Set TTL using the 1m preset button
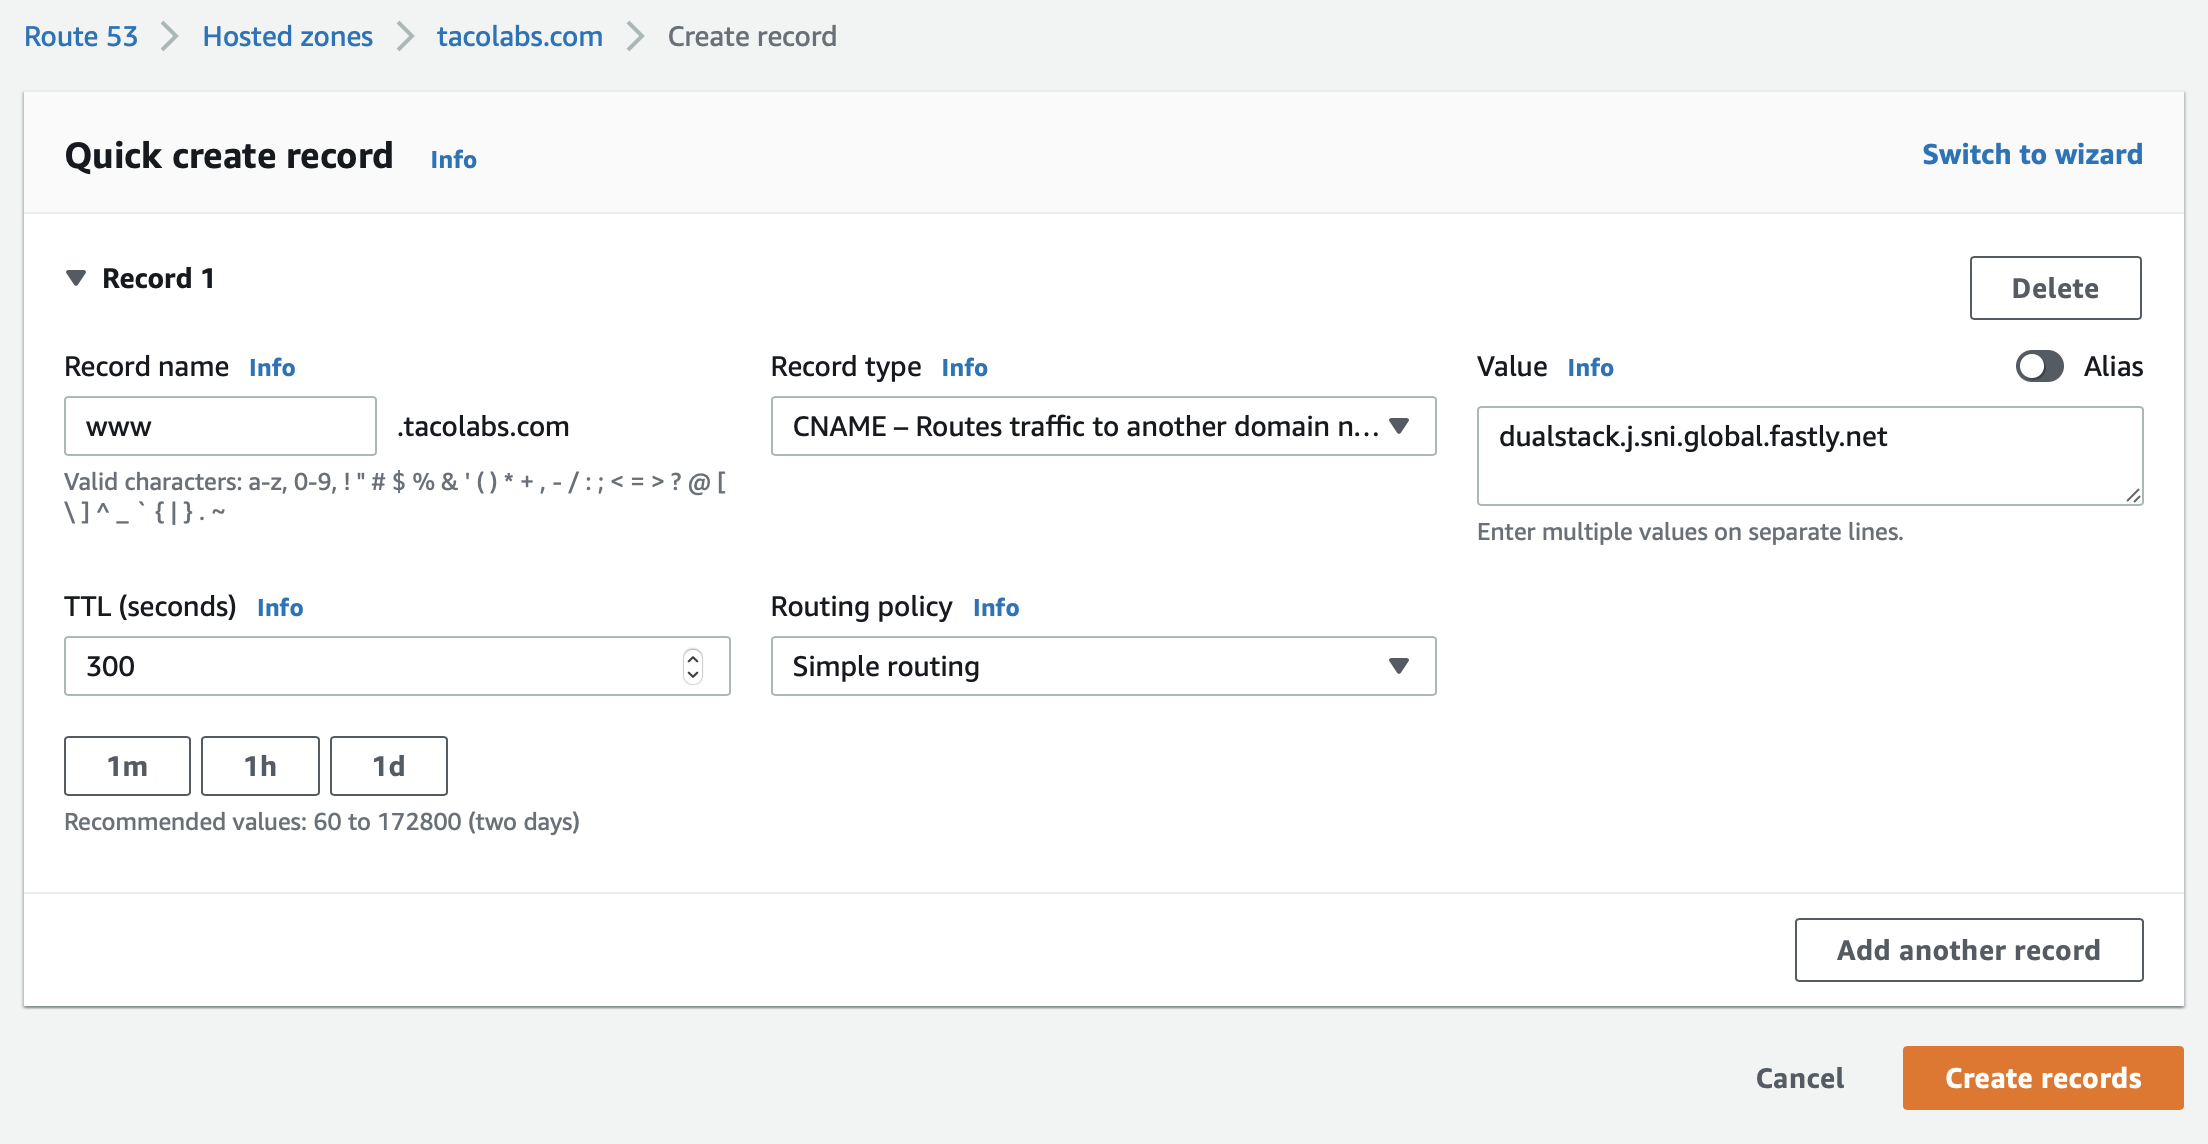This screenshot has height=1144, width=2208. coord(127,765)
